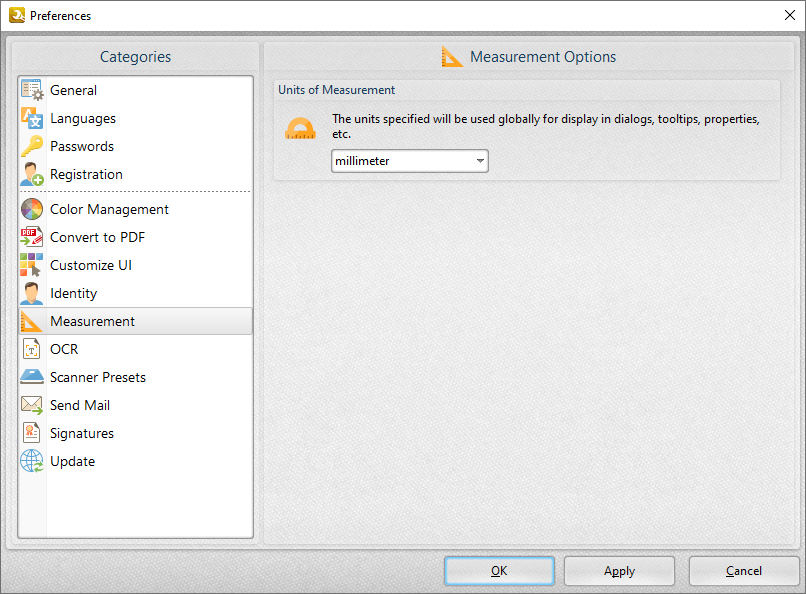The image size is (806, 594).
Task: Select the Convert to PDF icon
Action: click(x=31, y=237)
